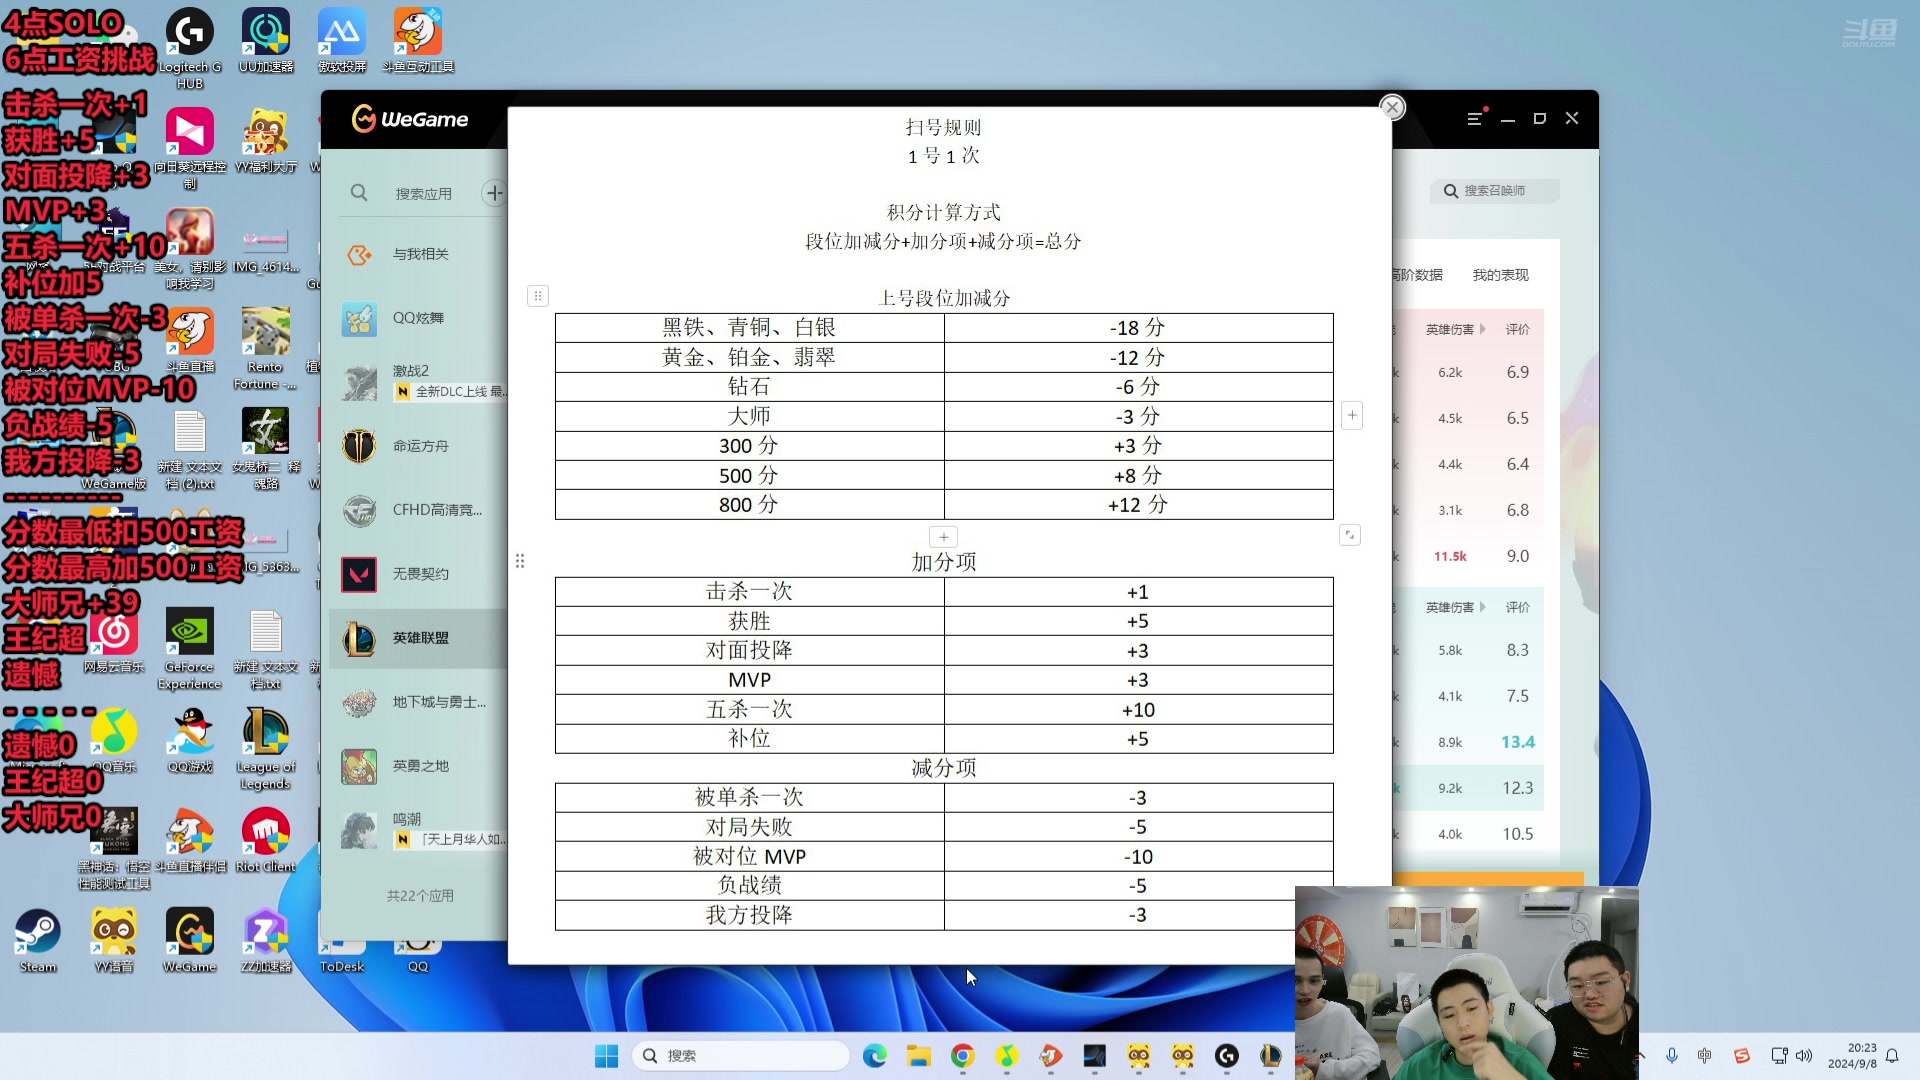Screen dimensions: 1920x1080
Task: Open Steam desktop icon
Action: pyautogui.click(x=38, y=940)
